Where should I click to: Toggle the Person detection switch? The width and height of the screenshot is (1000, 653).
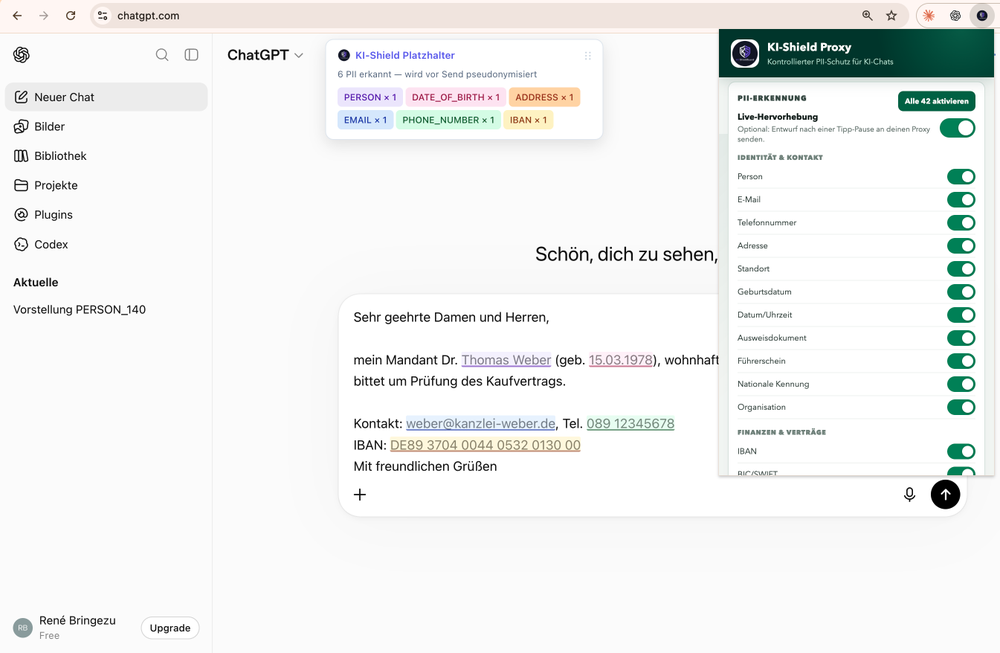pos(961,177)
